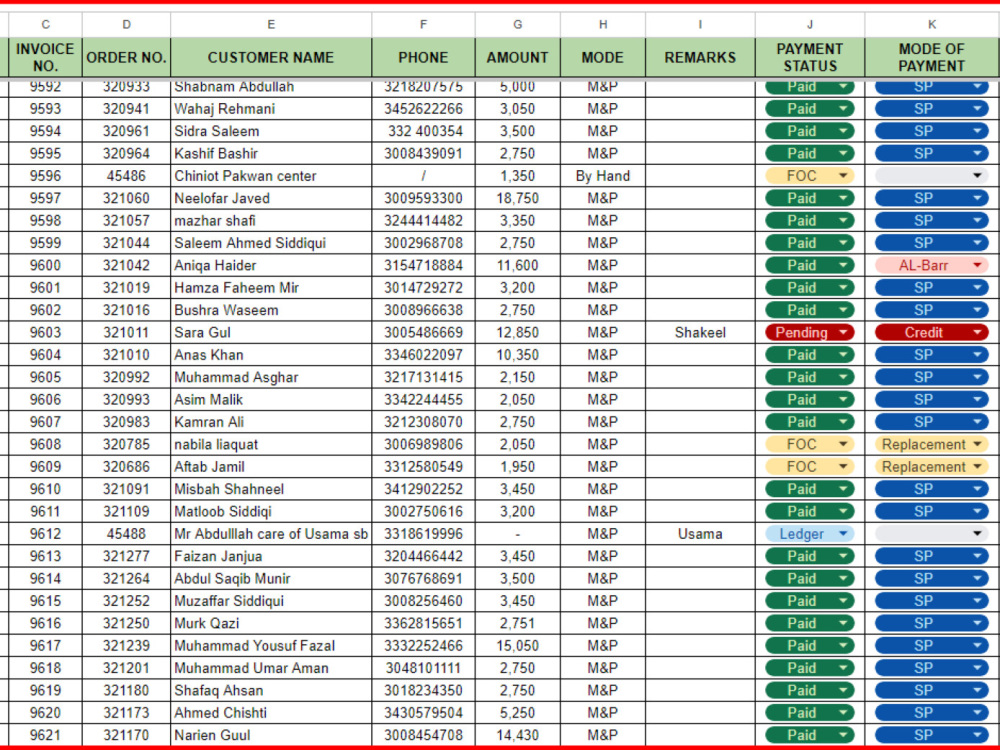Select phone slash cell for invoice 9596
The image size is (1000, 750).
pyautogui.click(x=423, y=176)
